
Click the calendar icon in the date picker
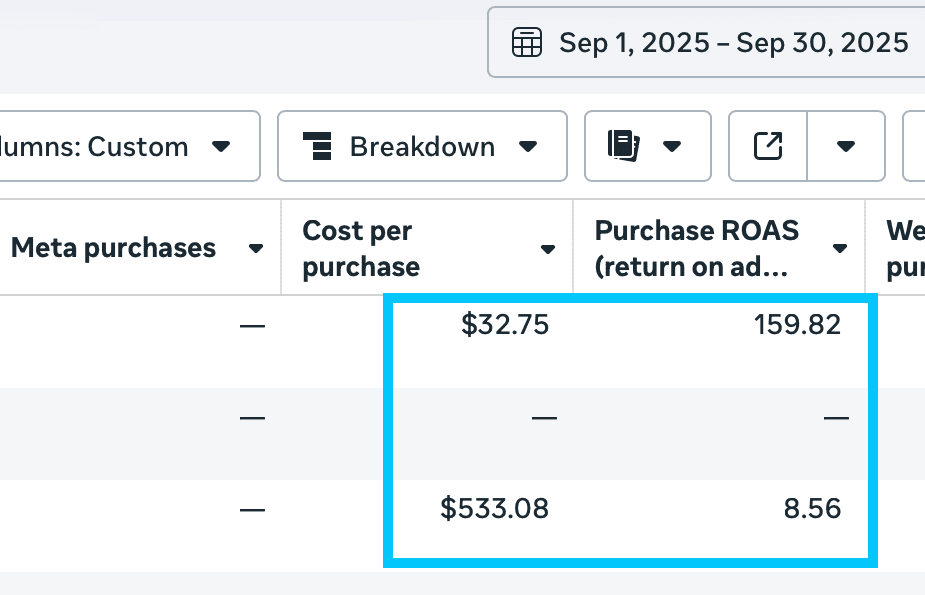pos(527,43)
